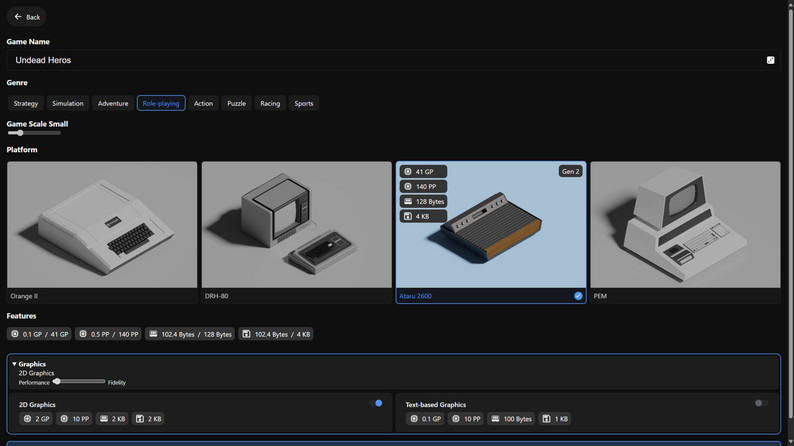Click the Gen 2 badge on Ataru 2600
This screenshot has width=794, height=446.
pyautogui.click(x=570, y=172)
